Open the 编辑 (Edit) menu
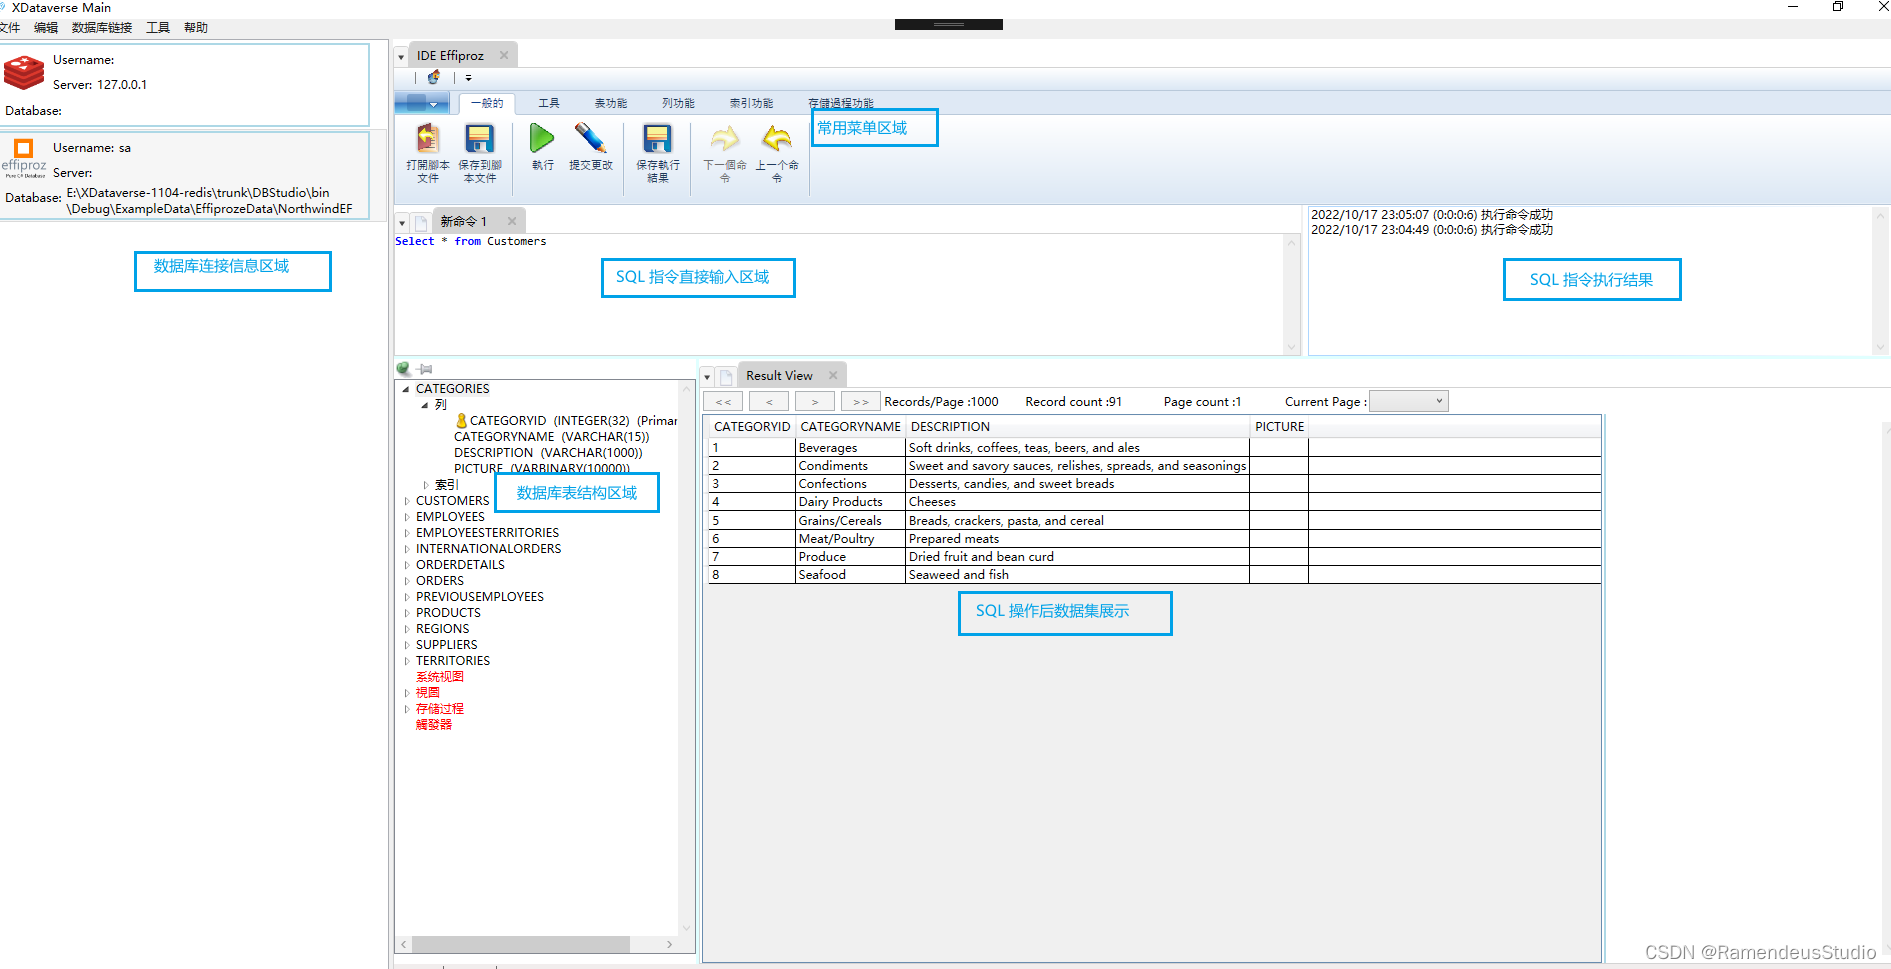1891x969 pixels. pos(46,28)
